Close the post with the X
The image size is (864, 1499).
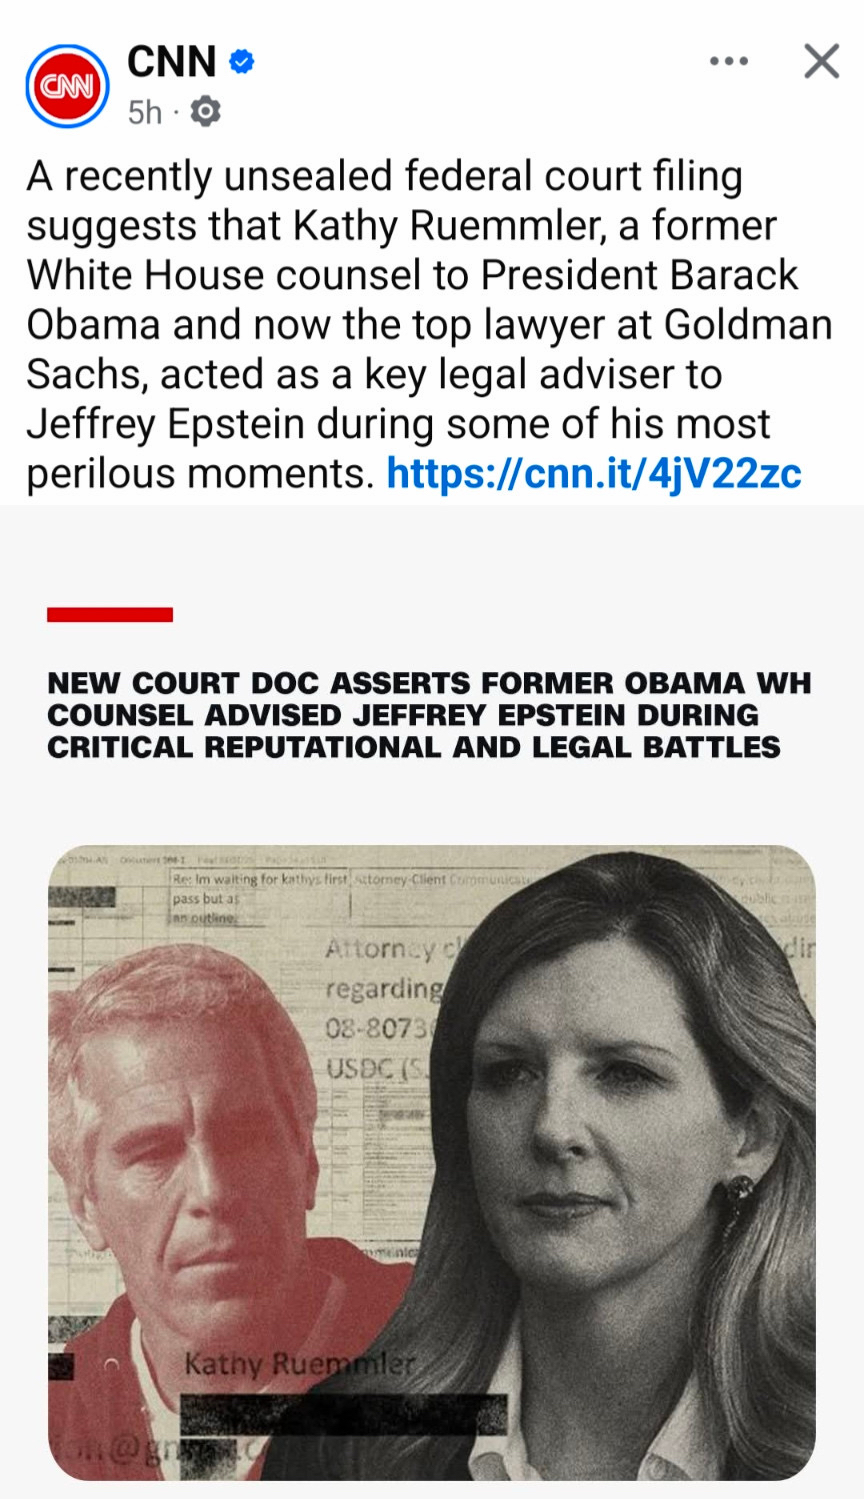point(821,62)
